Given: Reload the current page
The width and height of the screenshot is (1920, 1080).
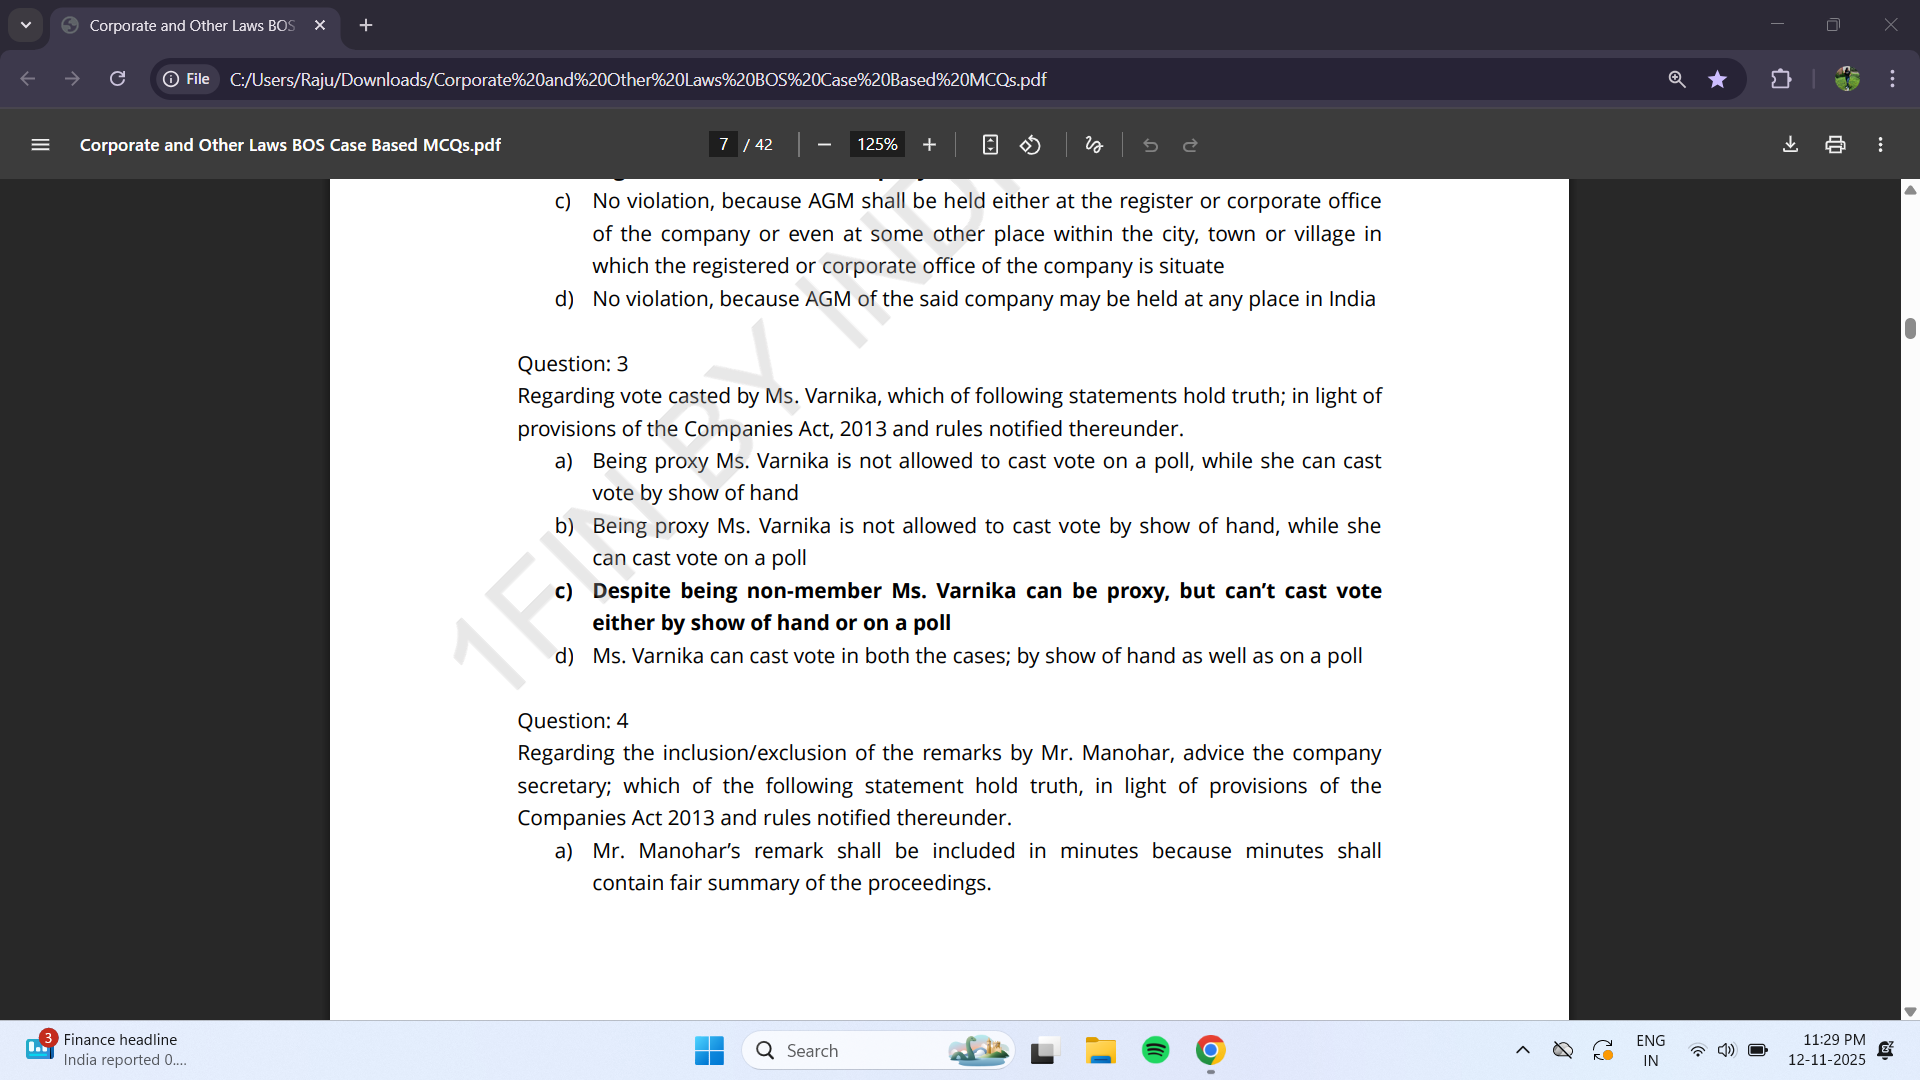Looking at the screenshot, I should pos(117,79).
